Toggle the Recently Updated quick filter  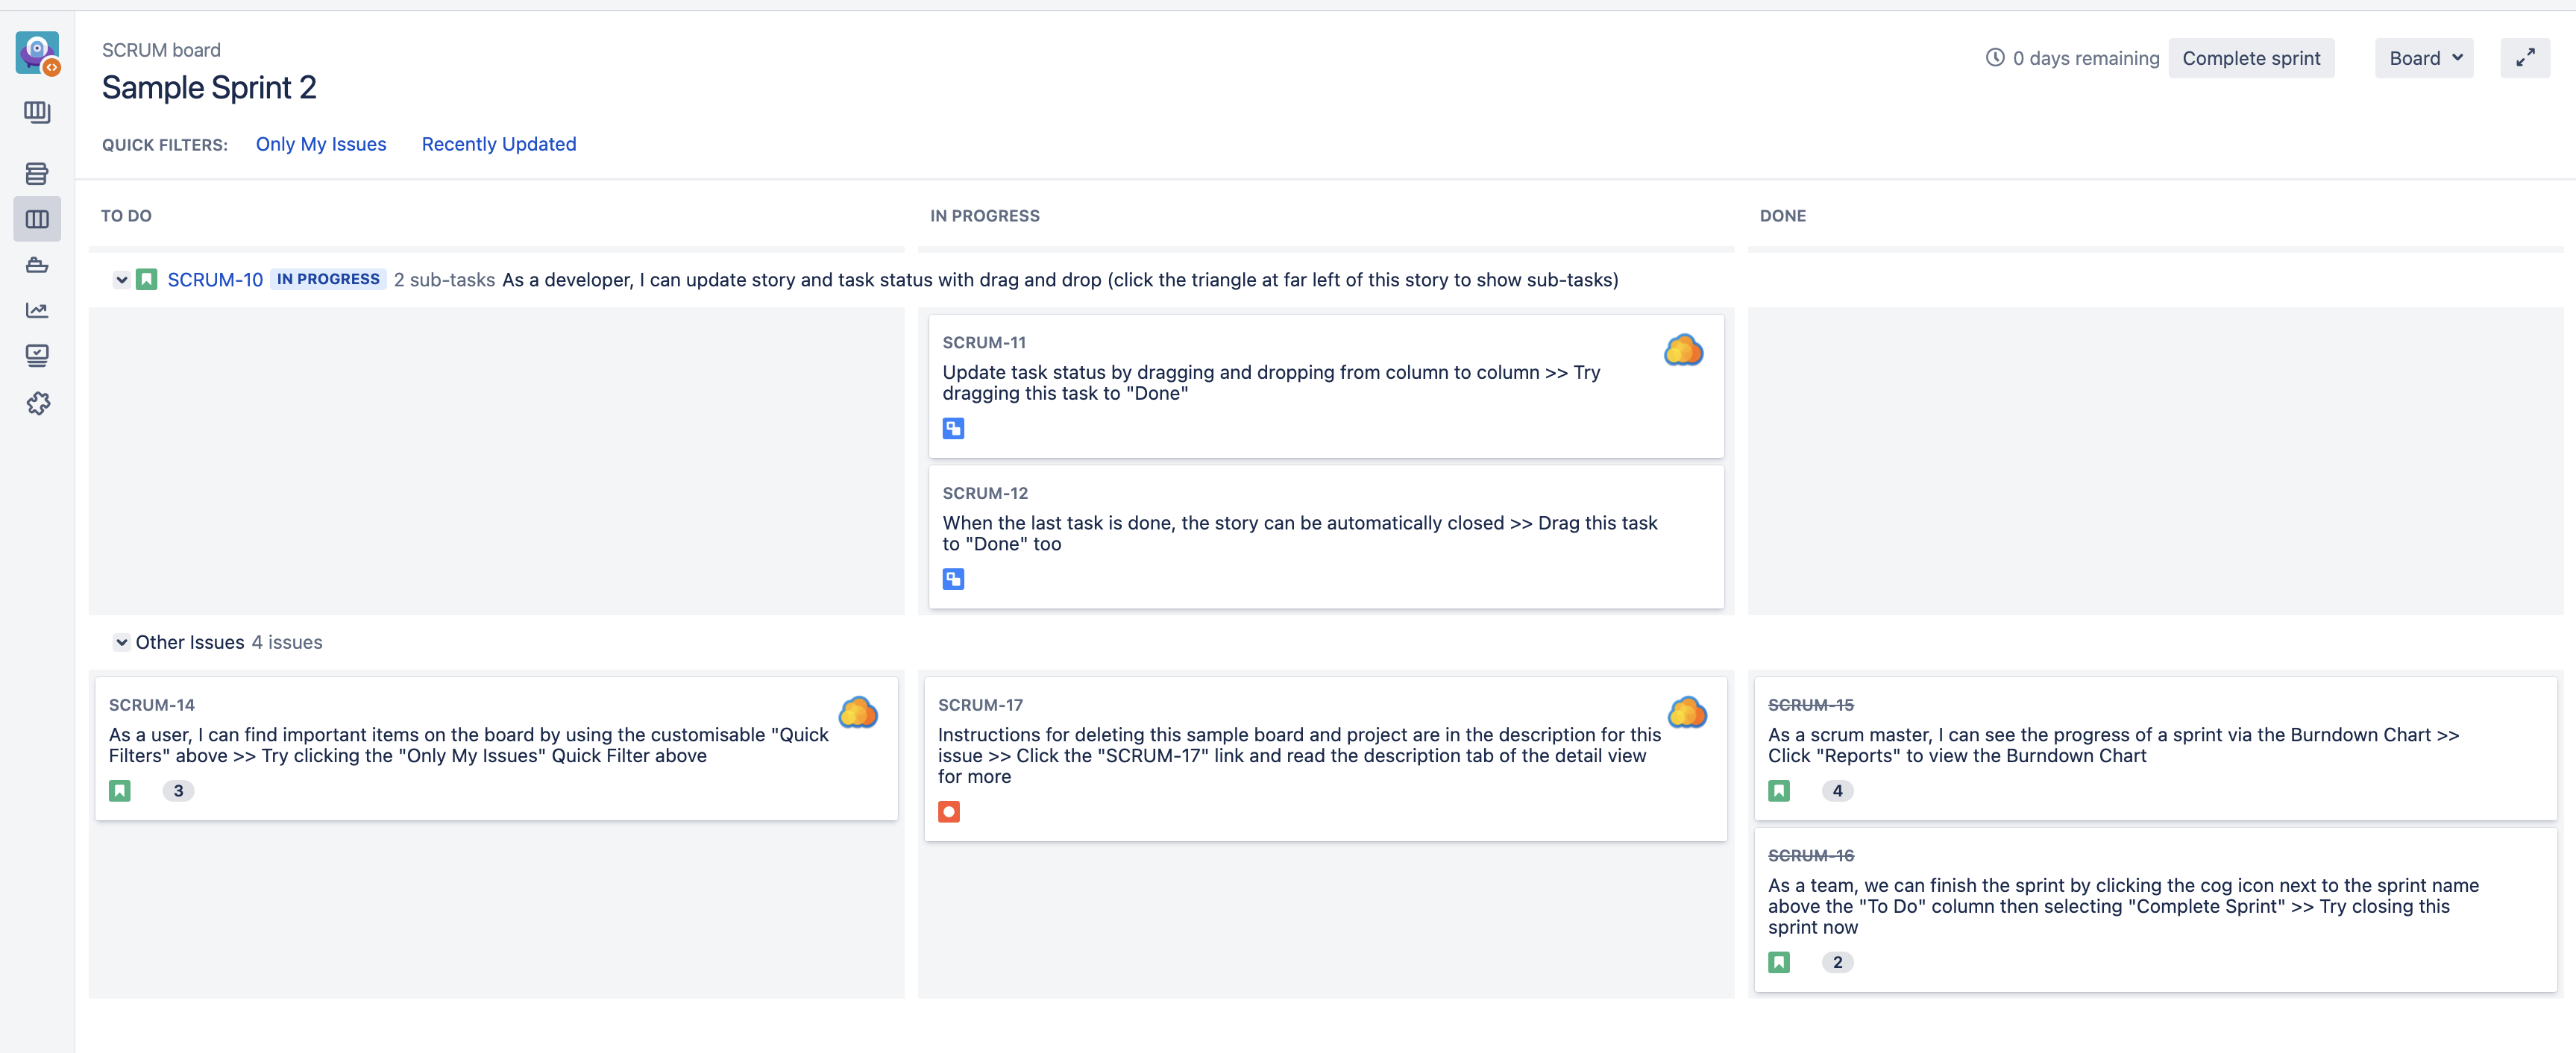(498, 144)
